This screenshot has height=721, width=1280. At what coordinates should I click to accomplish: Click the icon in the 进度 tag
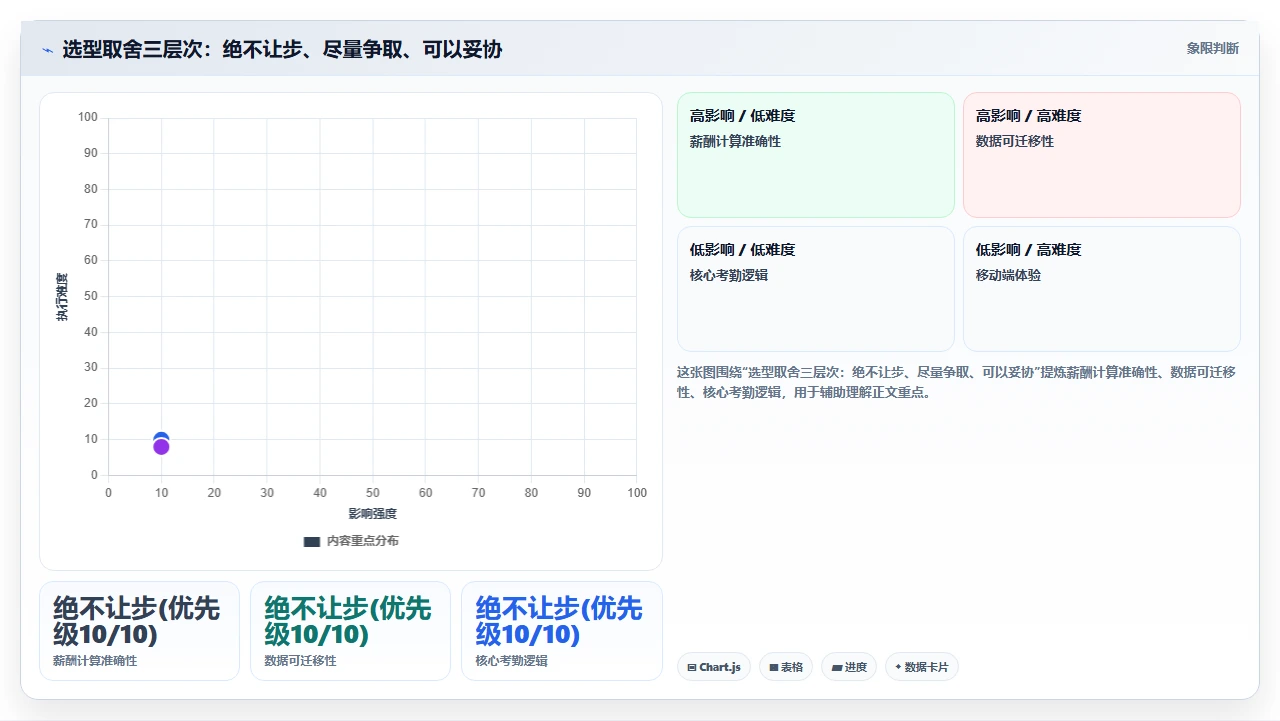(836, 667)
